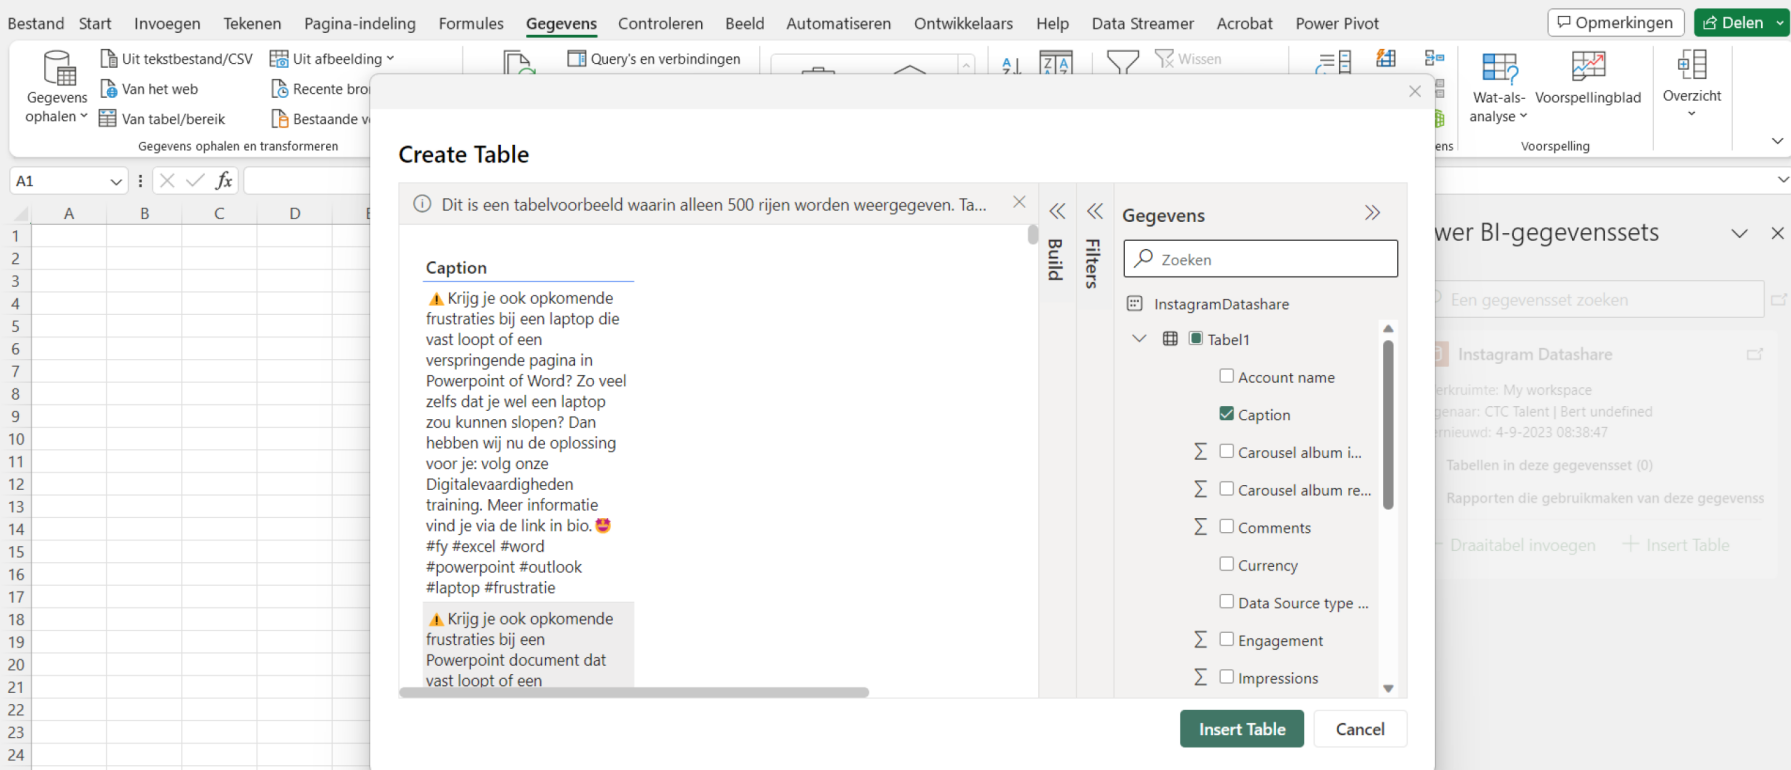Check the Engagement field
Image resolution: width=1791 pixels, height=770 pixels.
(1226, 639)
